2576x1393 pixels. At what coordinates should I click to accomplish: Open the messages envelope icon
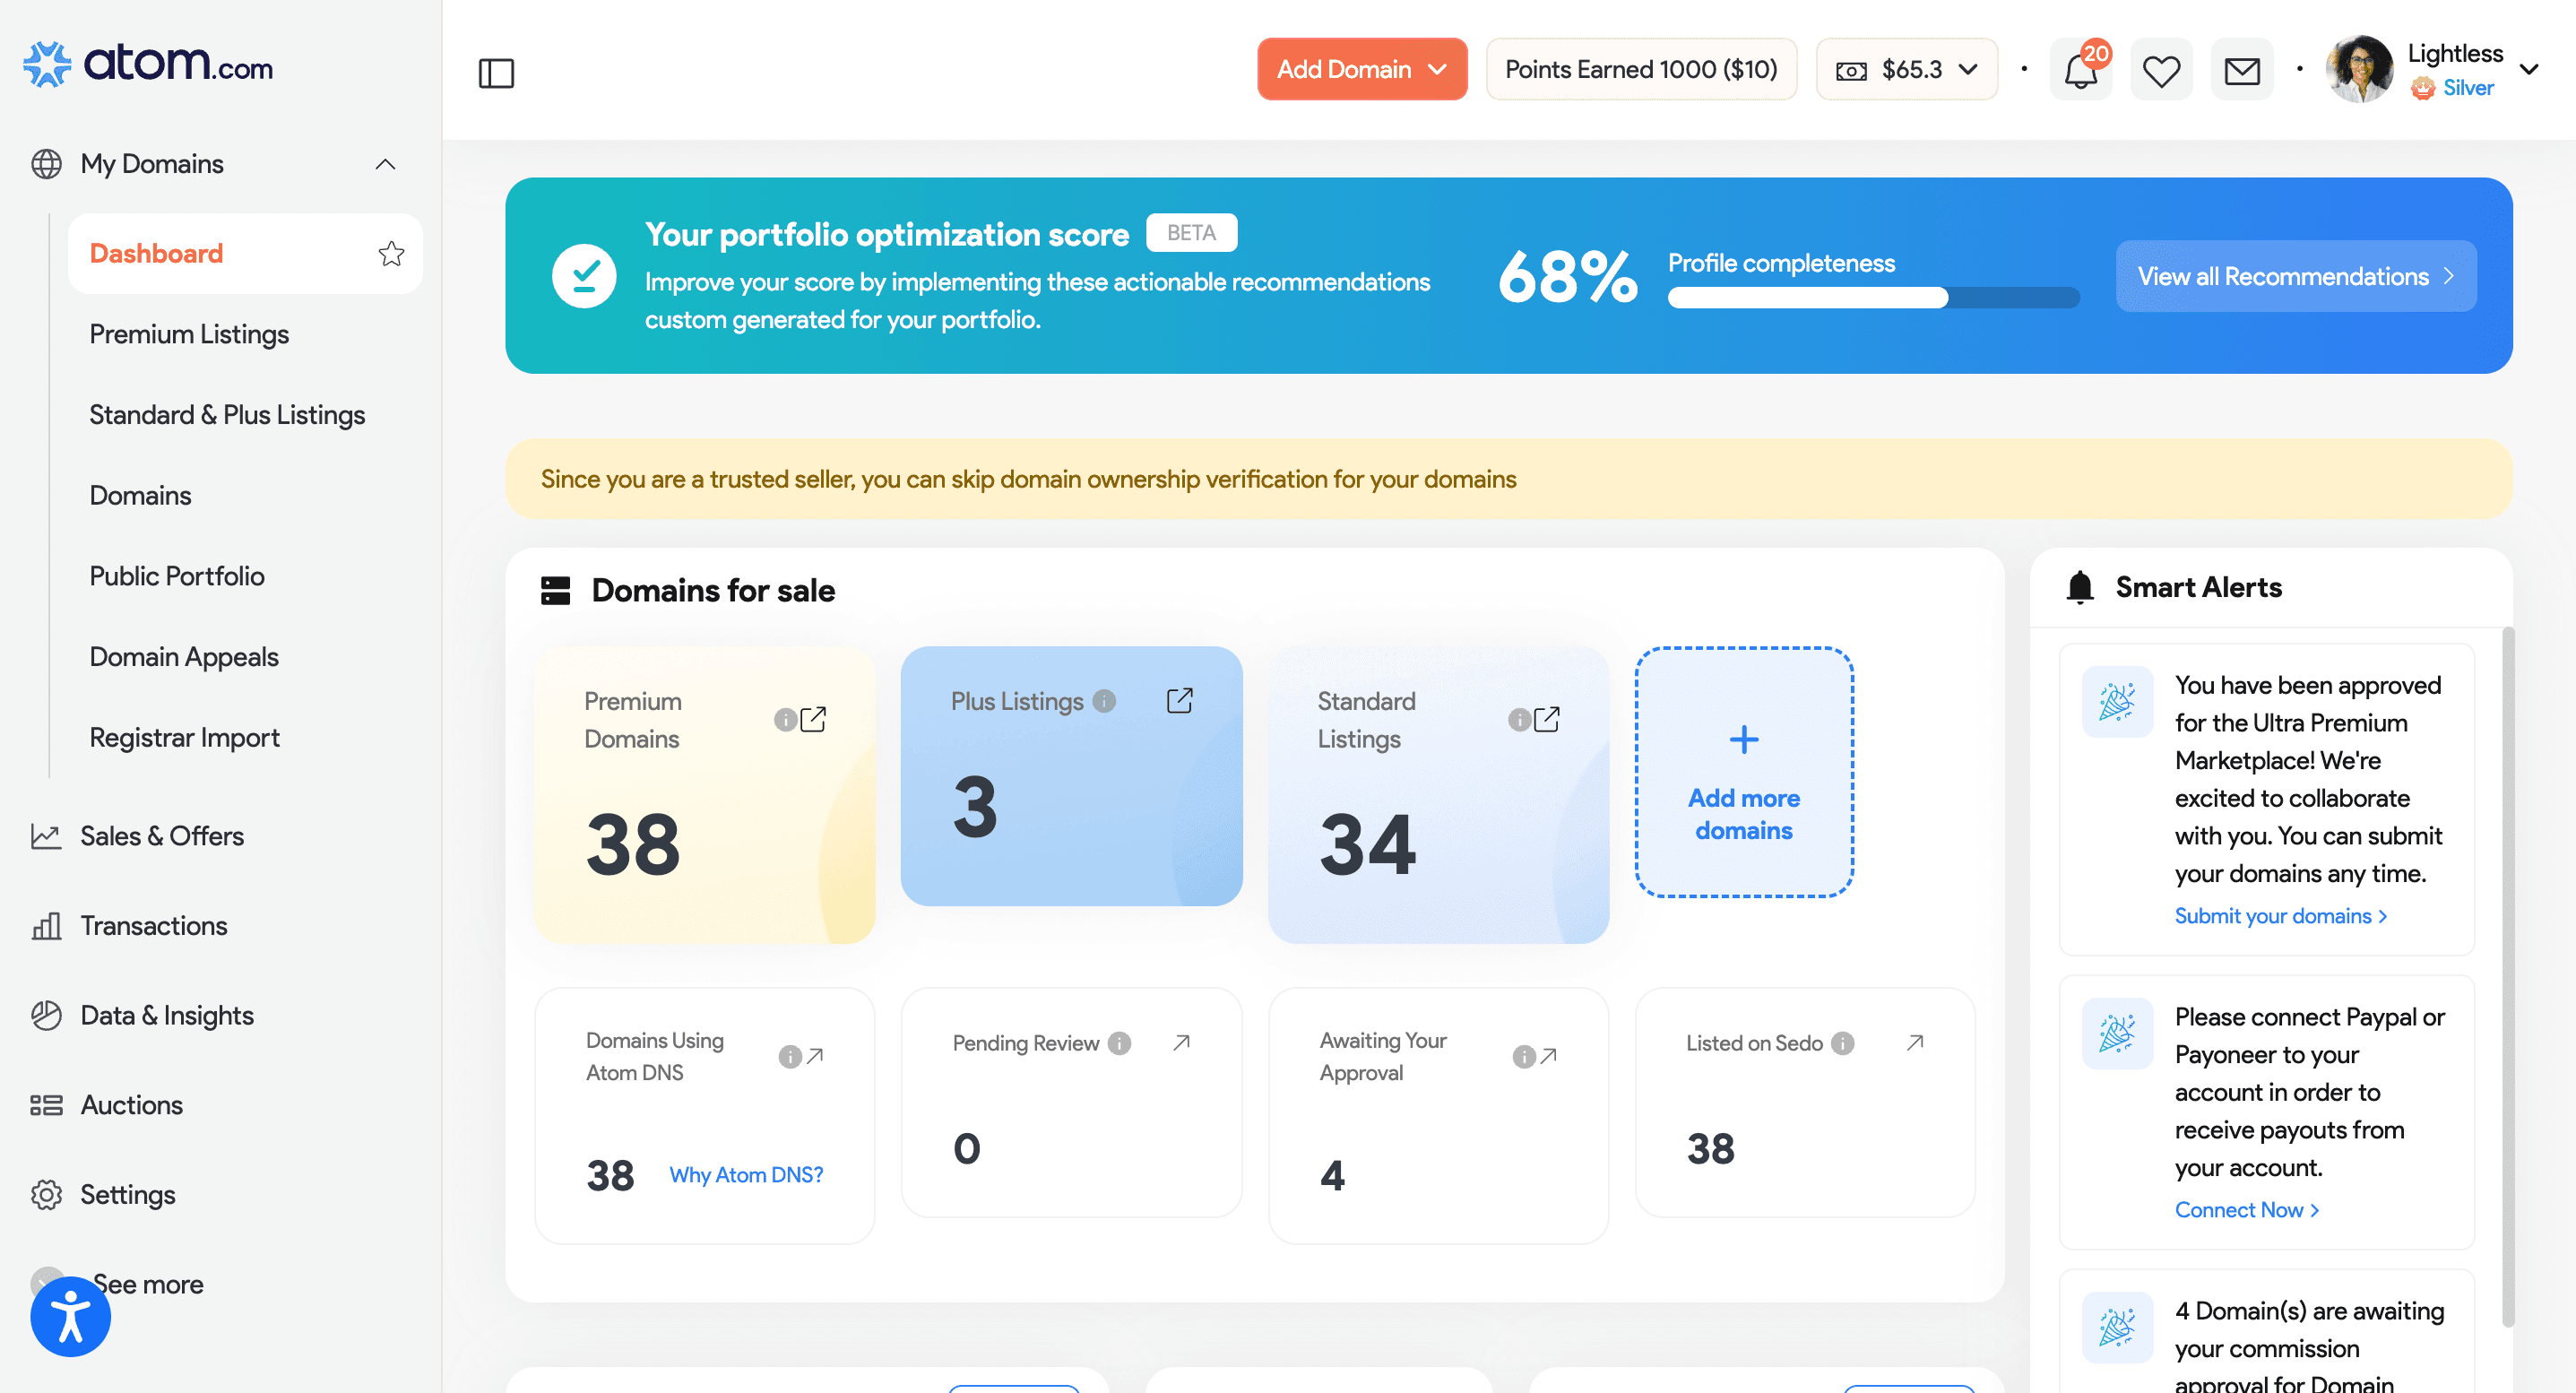point(2242,70)
